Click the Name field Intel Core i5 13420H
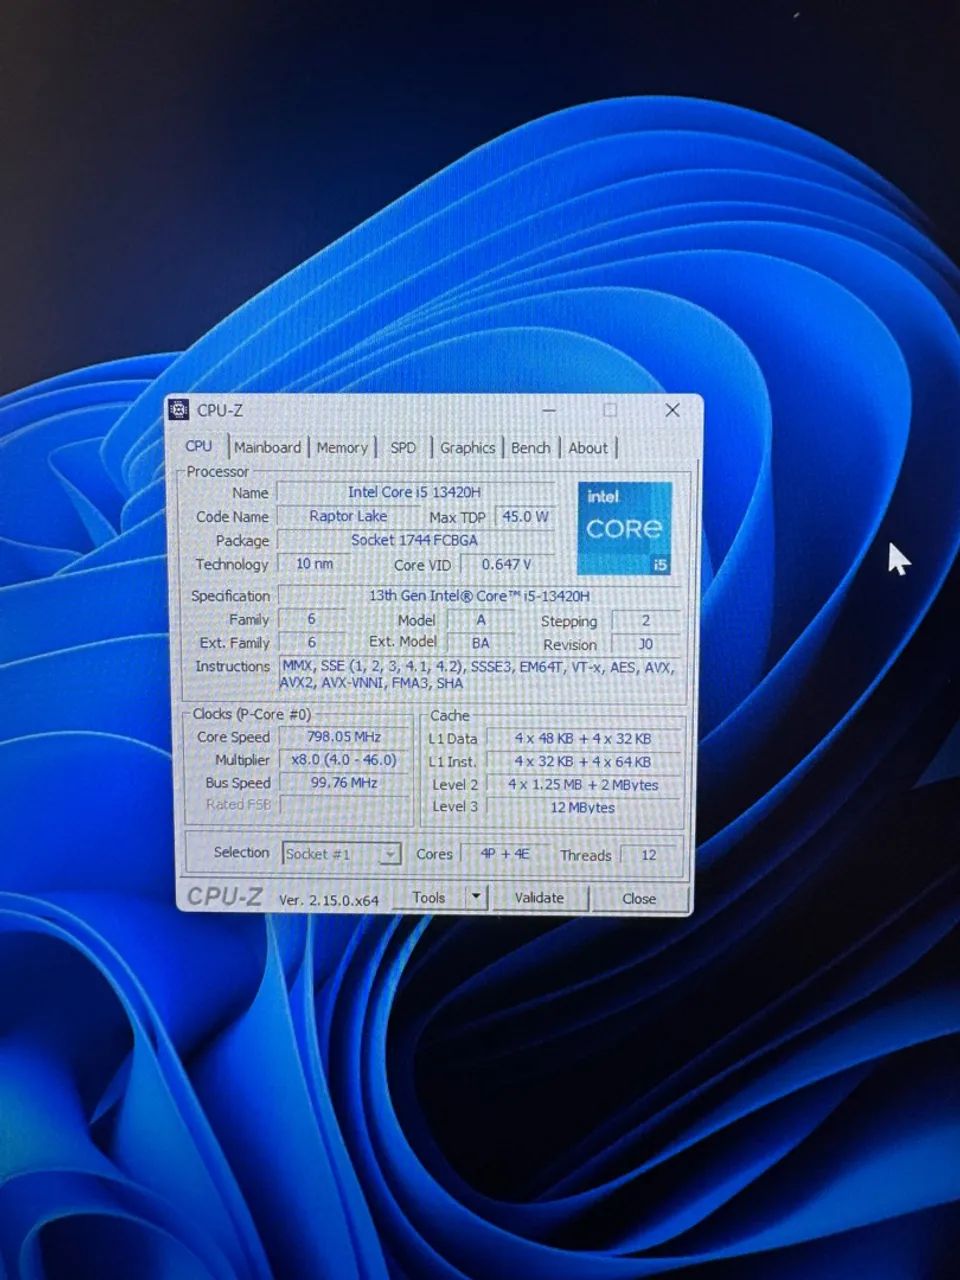 pos(415,492)
